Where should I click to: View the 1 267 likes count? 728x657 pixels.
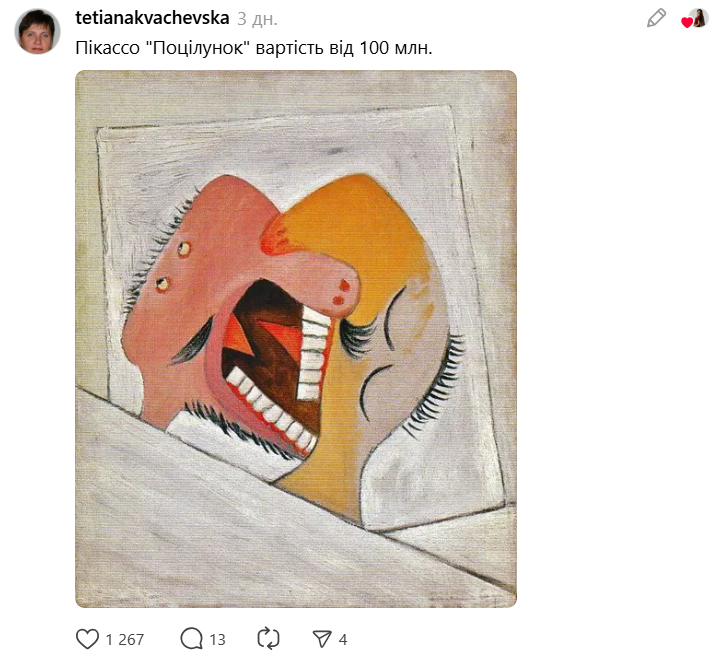click(x=125, y=640)
